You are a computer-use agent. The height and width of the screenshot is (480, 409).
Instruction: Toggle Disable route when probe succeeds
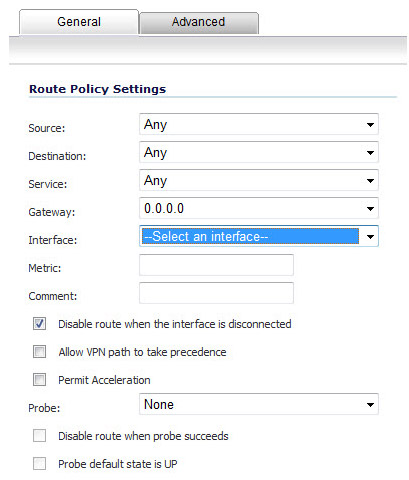(39, 436)
